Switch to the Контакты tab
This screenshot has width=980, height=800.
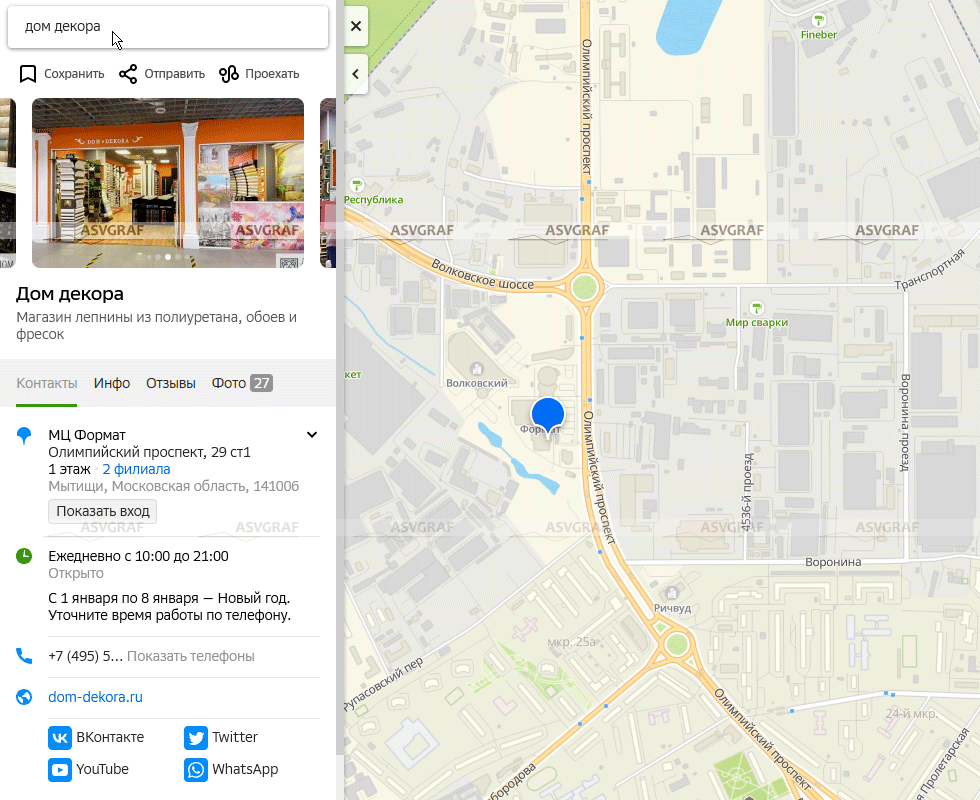pos(47,383)
